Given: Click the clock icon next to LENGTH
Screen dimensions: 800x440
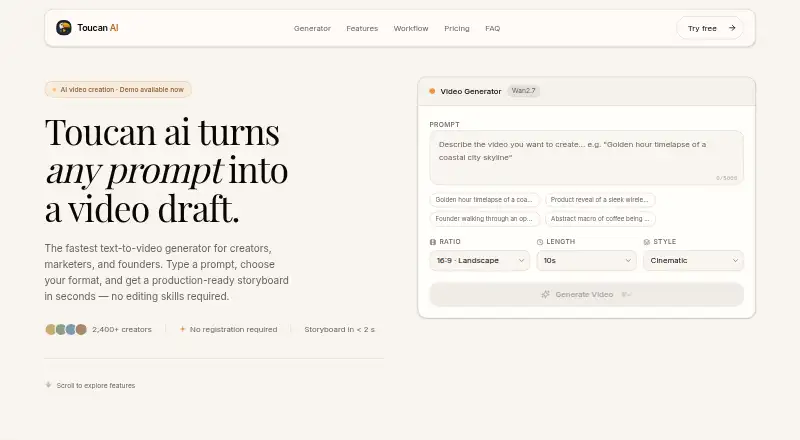Looking at the screenshot, I should pos(540,242).
